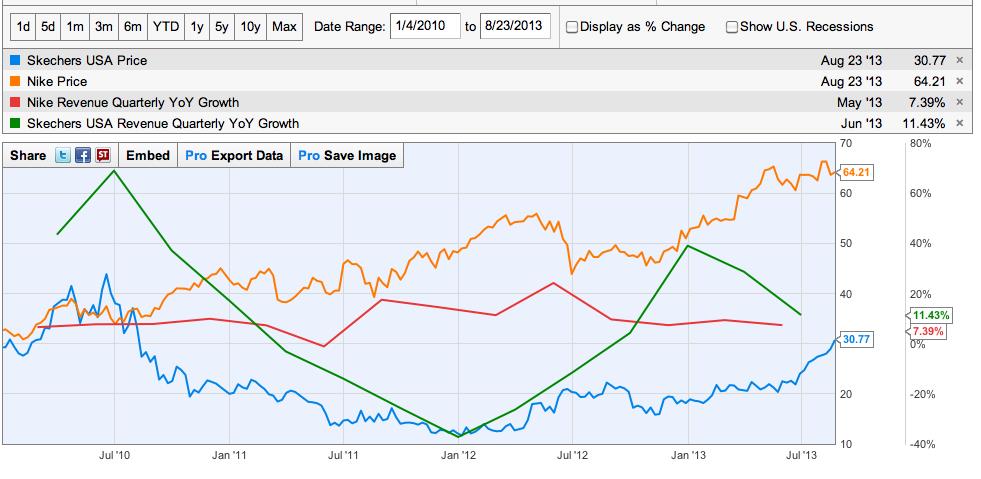
Task: Click the green 11.43% chart tag
Action: (929, 315)
